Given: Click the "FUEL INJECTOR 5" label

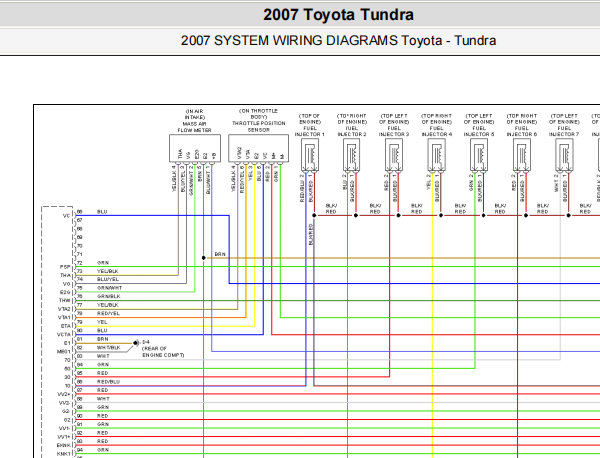Looking at the screenshot, I should pyautogui.click(x=479, y=131).
